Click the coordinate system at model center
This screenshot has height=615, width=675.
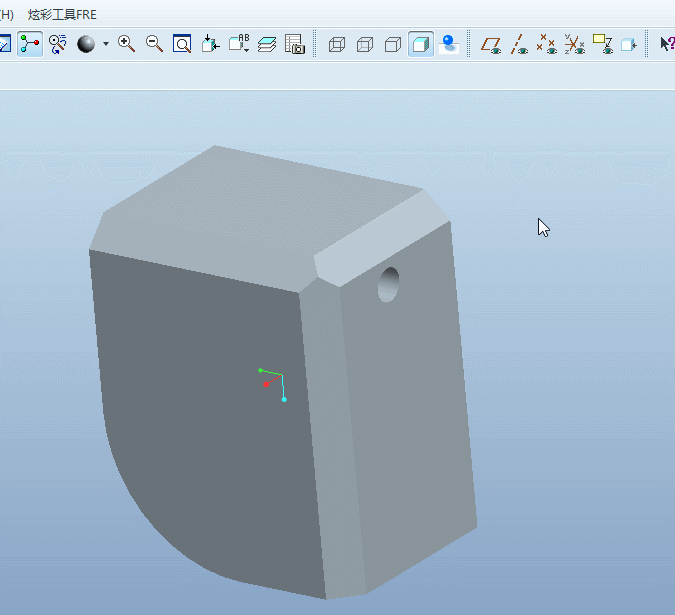point(273,384)
